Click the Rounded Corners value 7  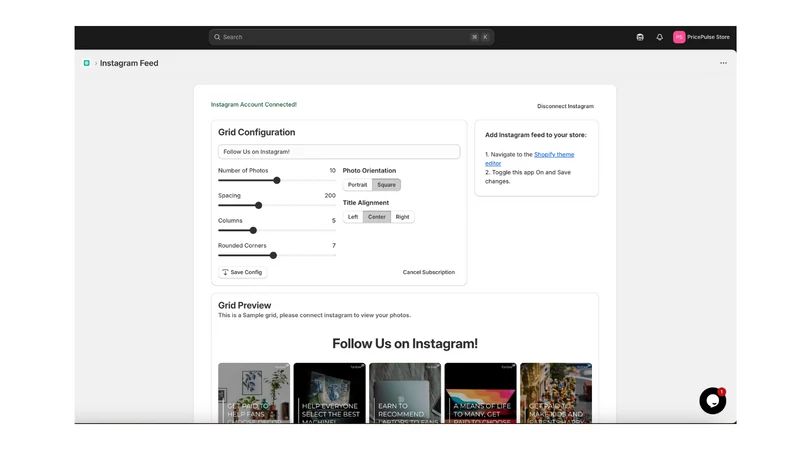pos(334,245)
